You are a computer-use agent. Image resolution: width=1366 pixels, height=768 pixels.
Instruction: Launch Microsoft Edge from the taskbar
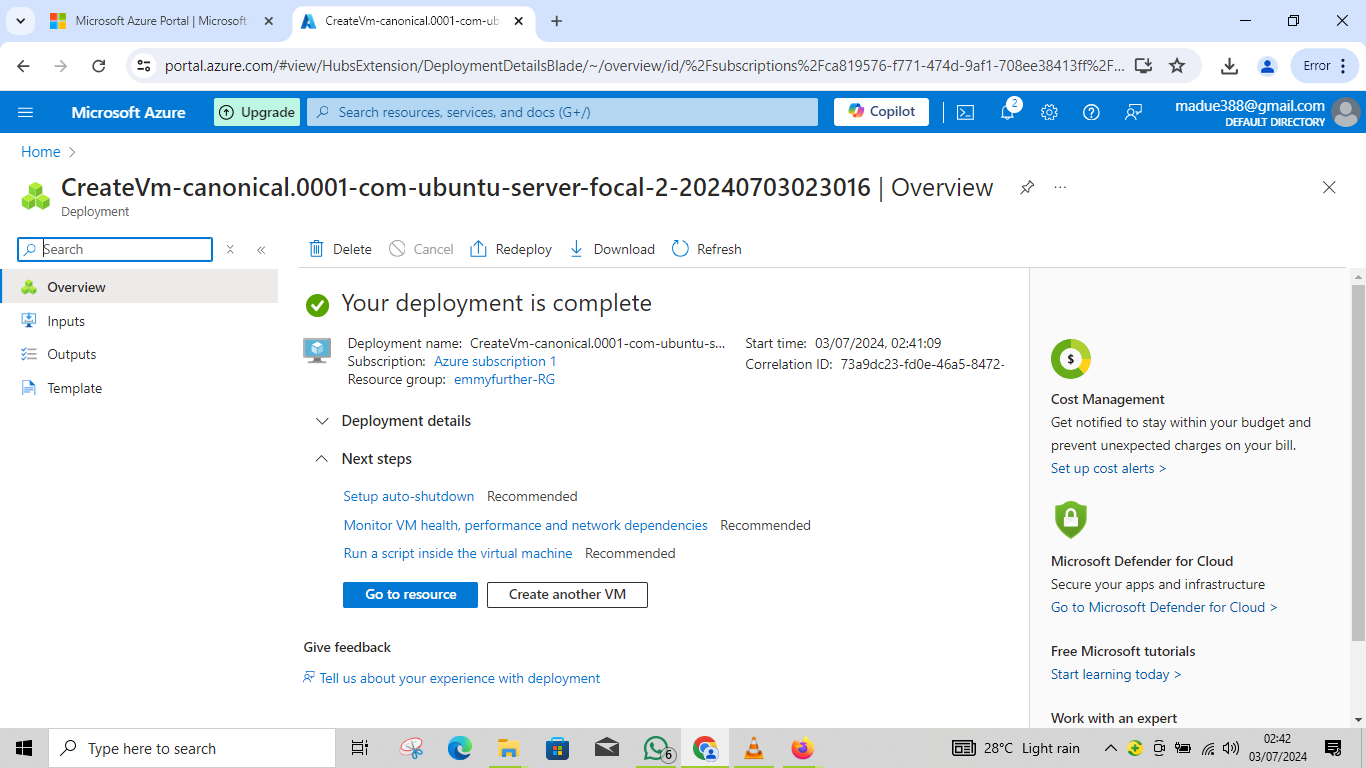459,748
